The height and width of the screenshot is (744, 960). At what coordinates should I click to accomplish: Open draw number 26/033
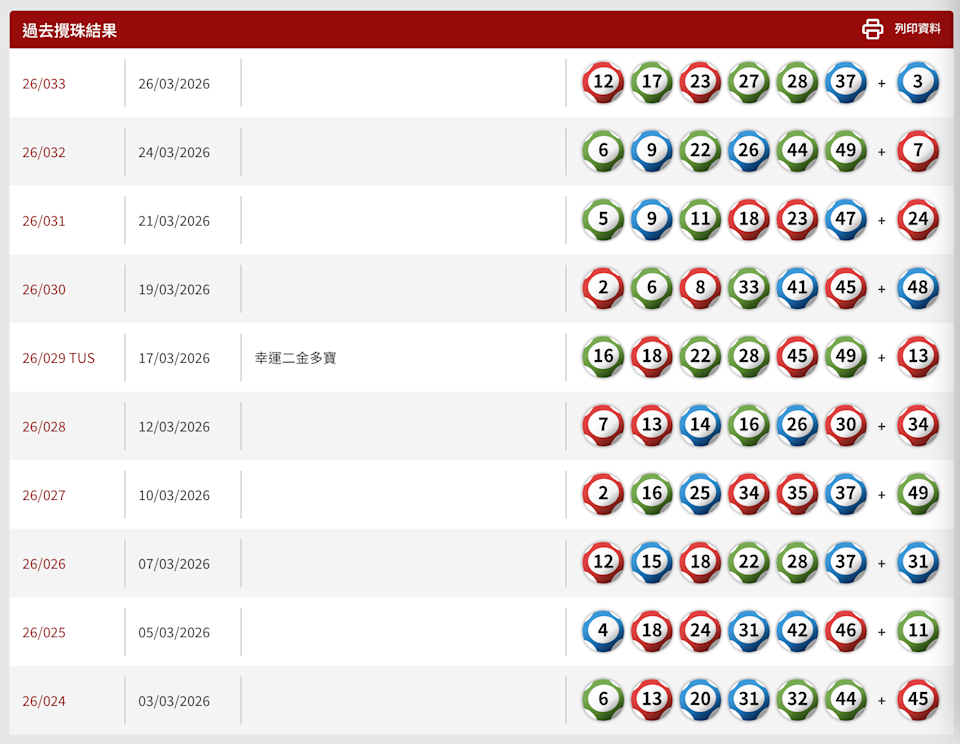pos(44,84)
